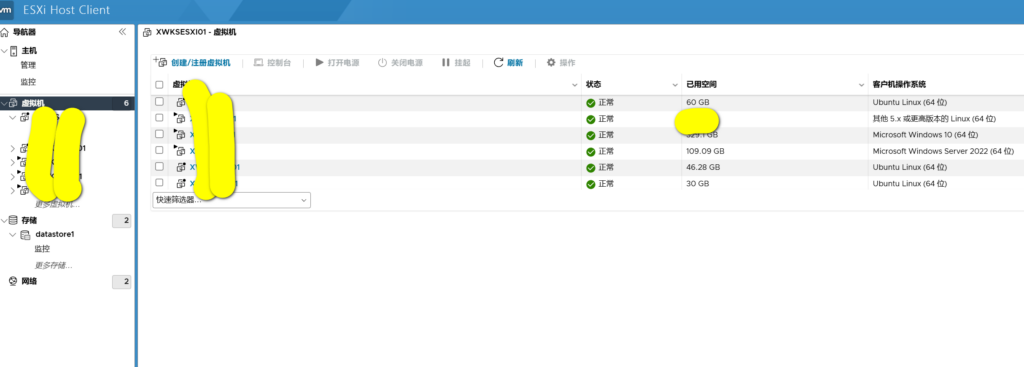Click green status check in 30 GB row
The height and width of the screenshot is (367, 1024).
tap(590, 184)
